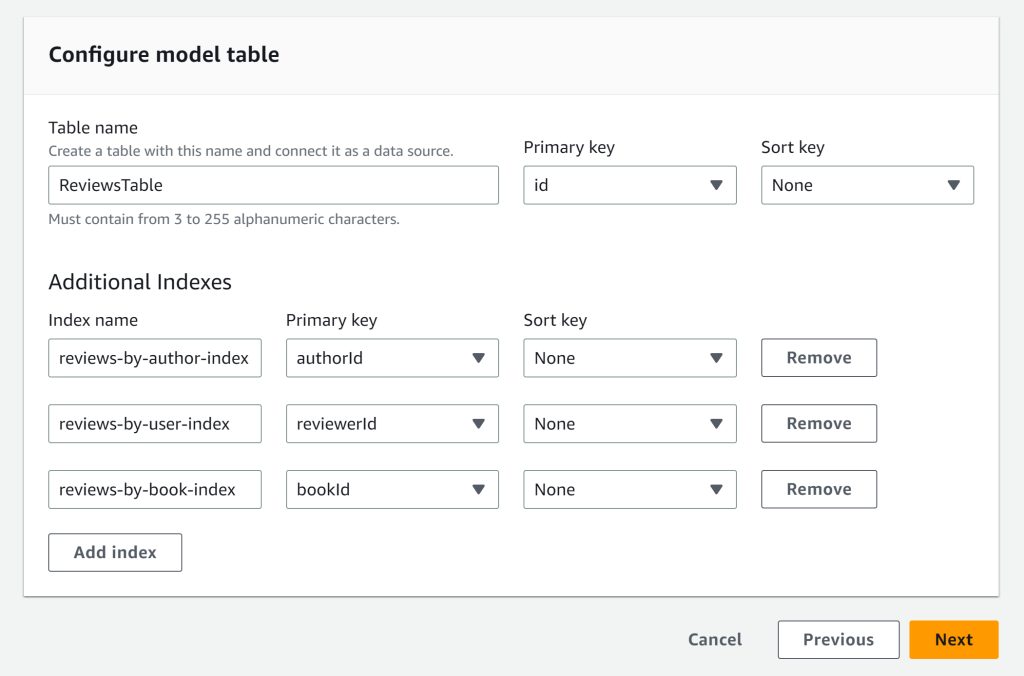
Task: Select the ReviewsTable name field
Action: pyautogui.click(x=273, y=185)
